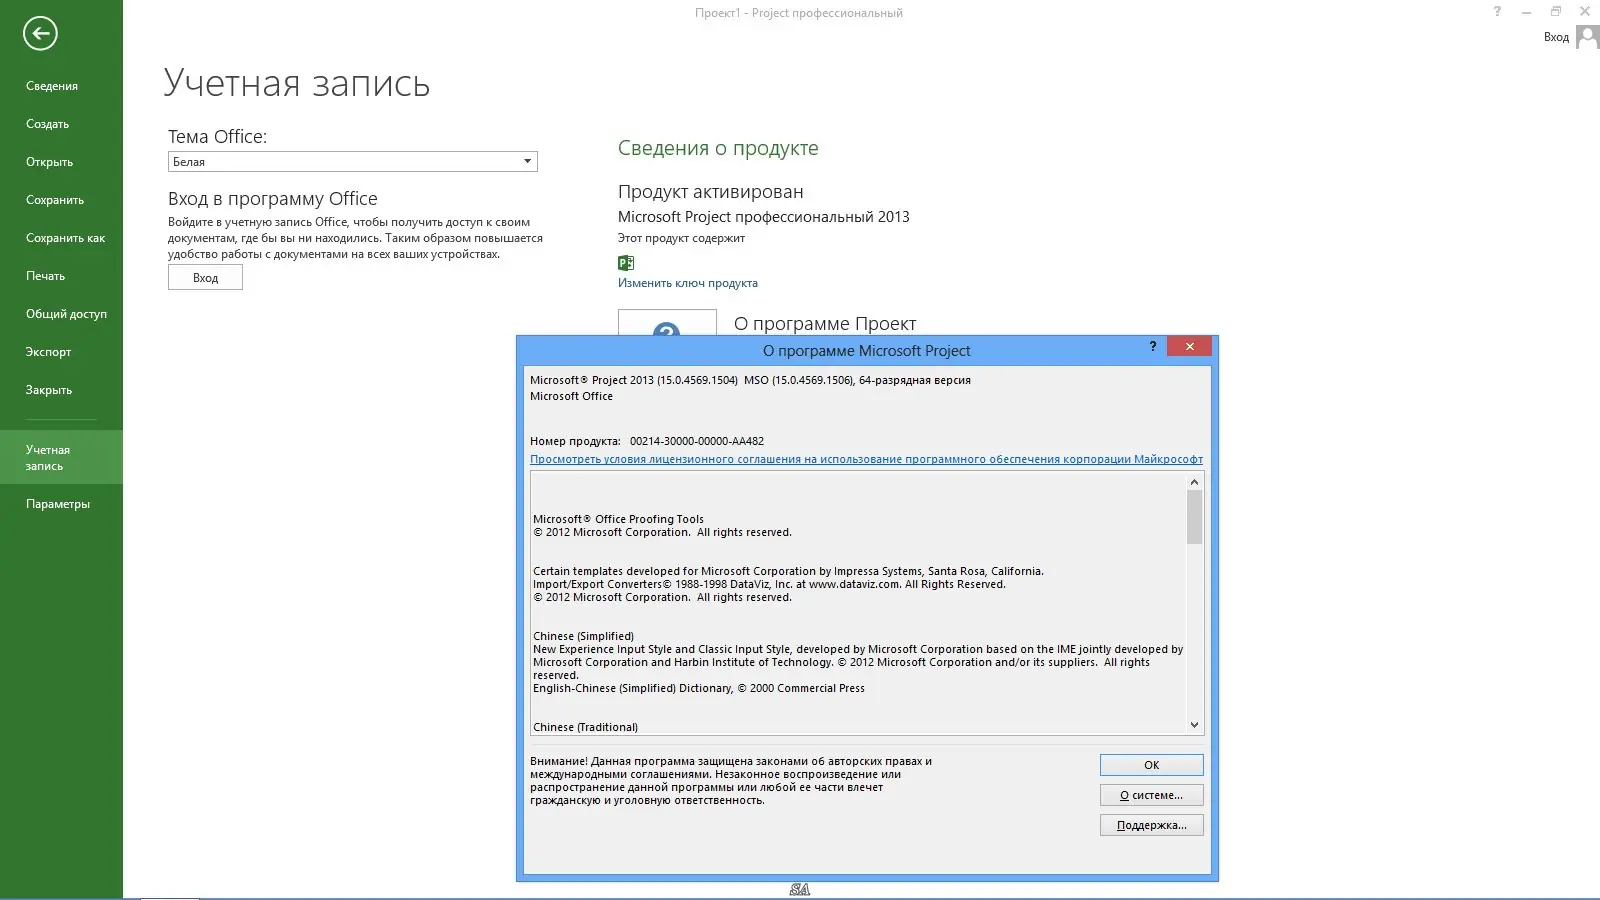This screenshot has width=1600, height=900.
Task: Close the About Microsoft Project dialog
Action: coord(1189,346)
